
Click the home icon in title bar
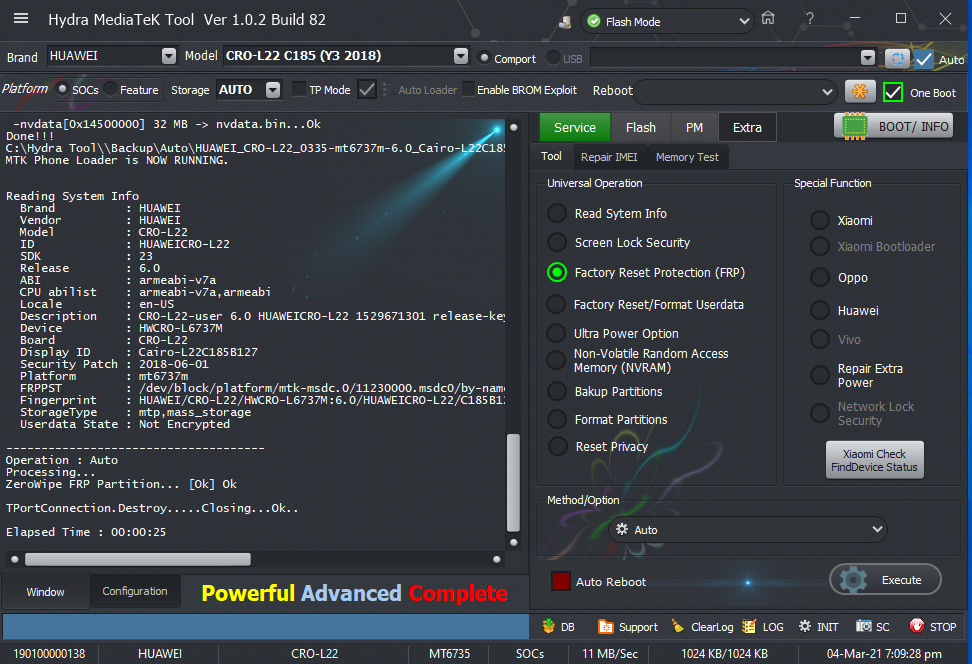(768, 18)
